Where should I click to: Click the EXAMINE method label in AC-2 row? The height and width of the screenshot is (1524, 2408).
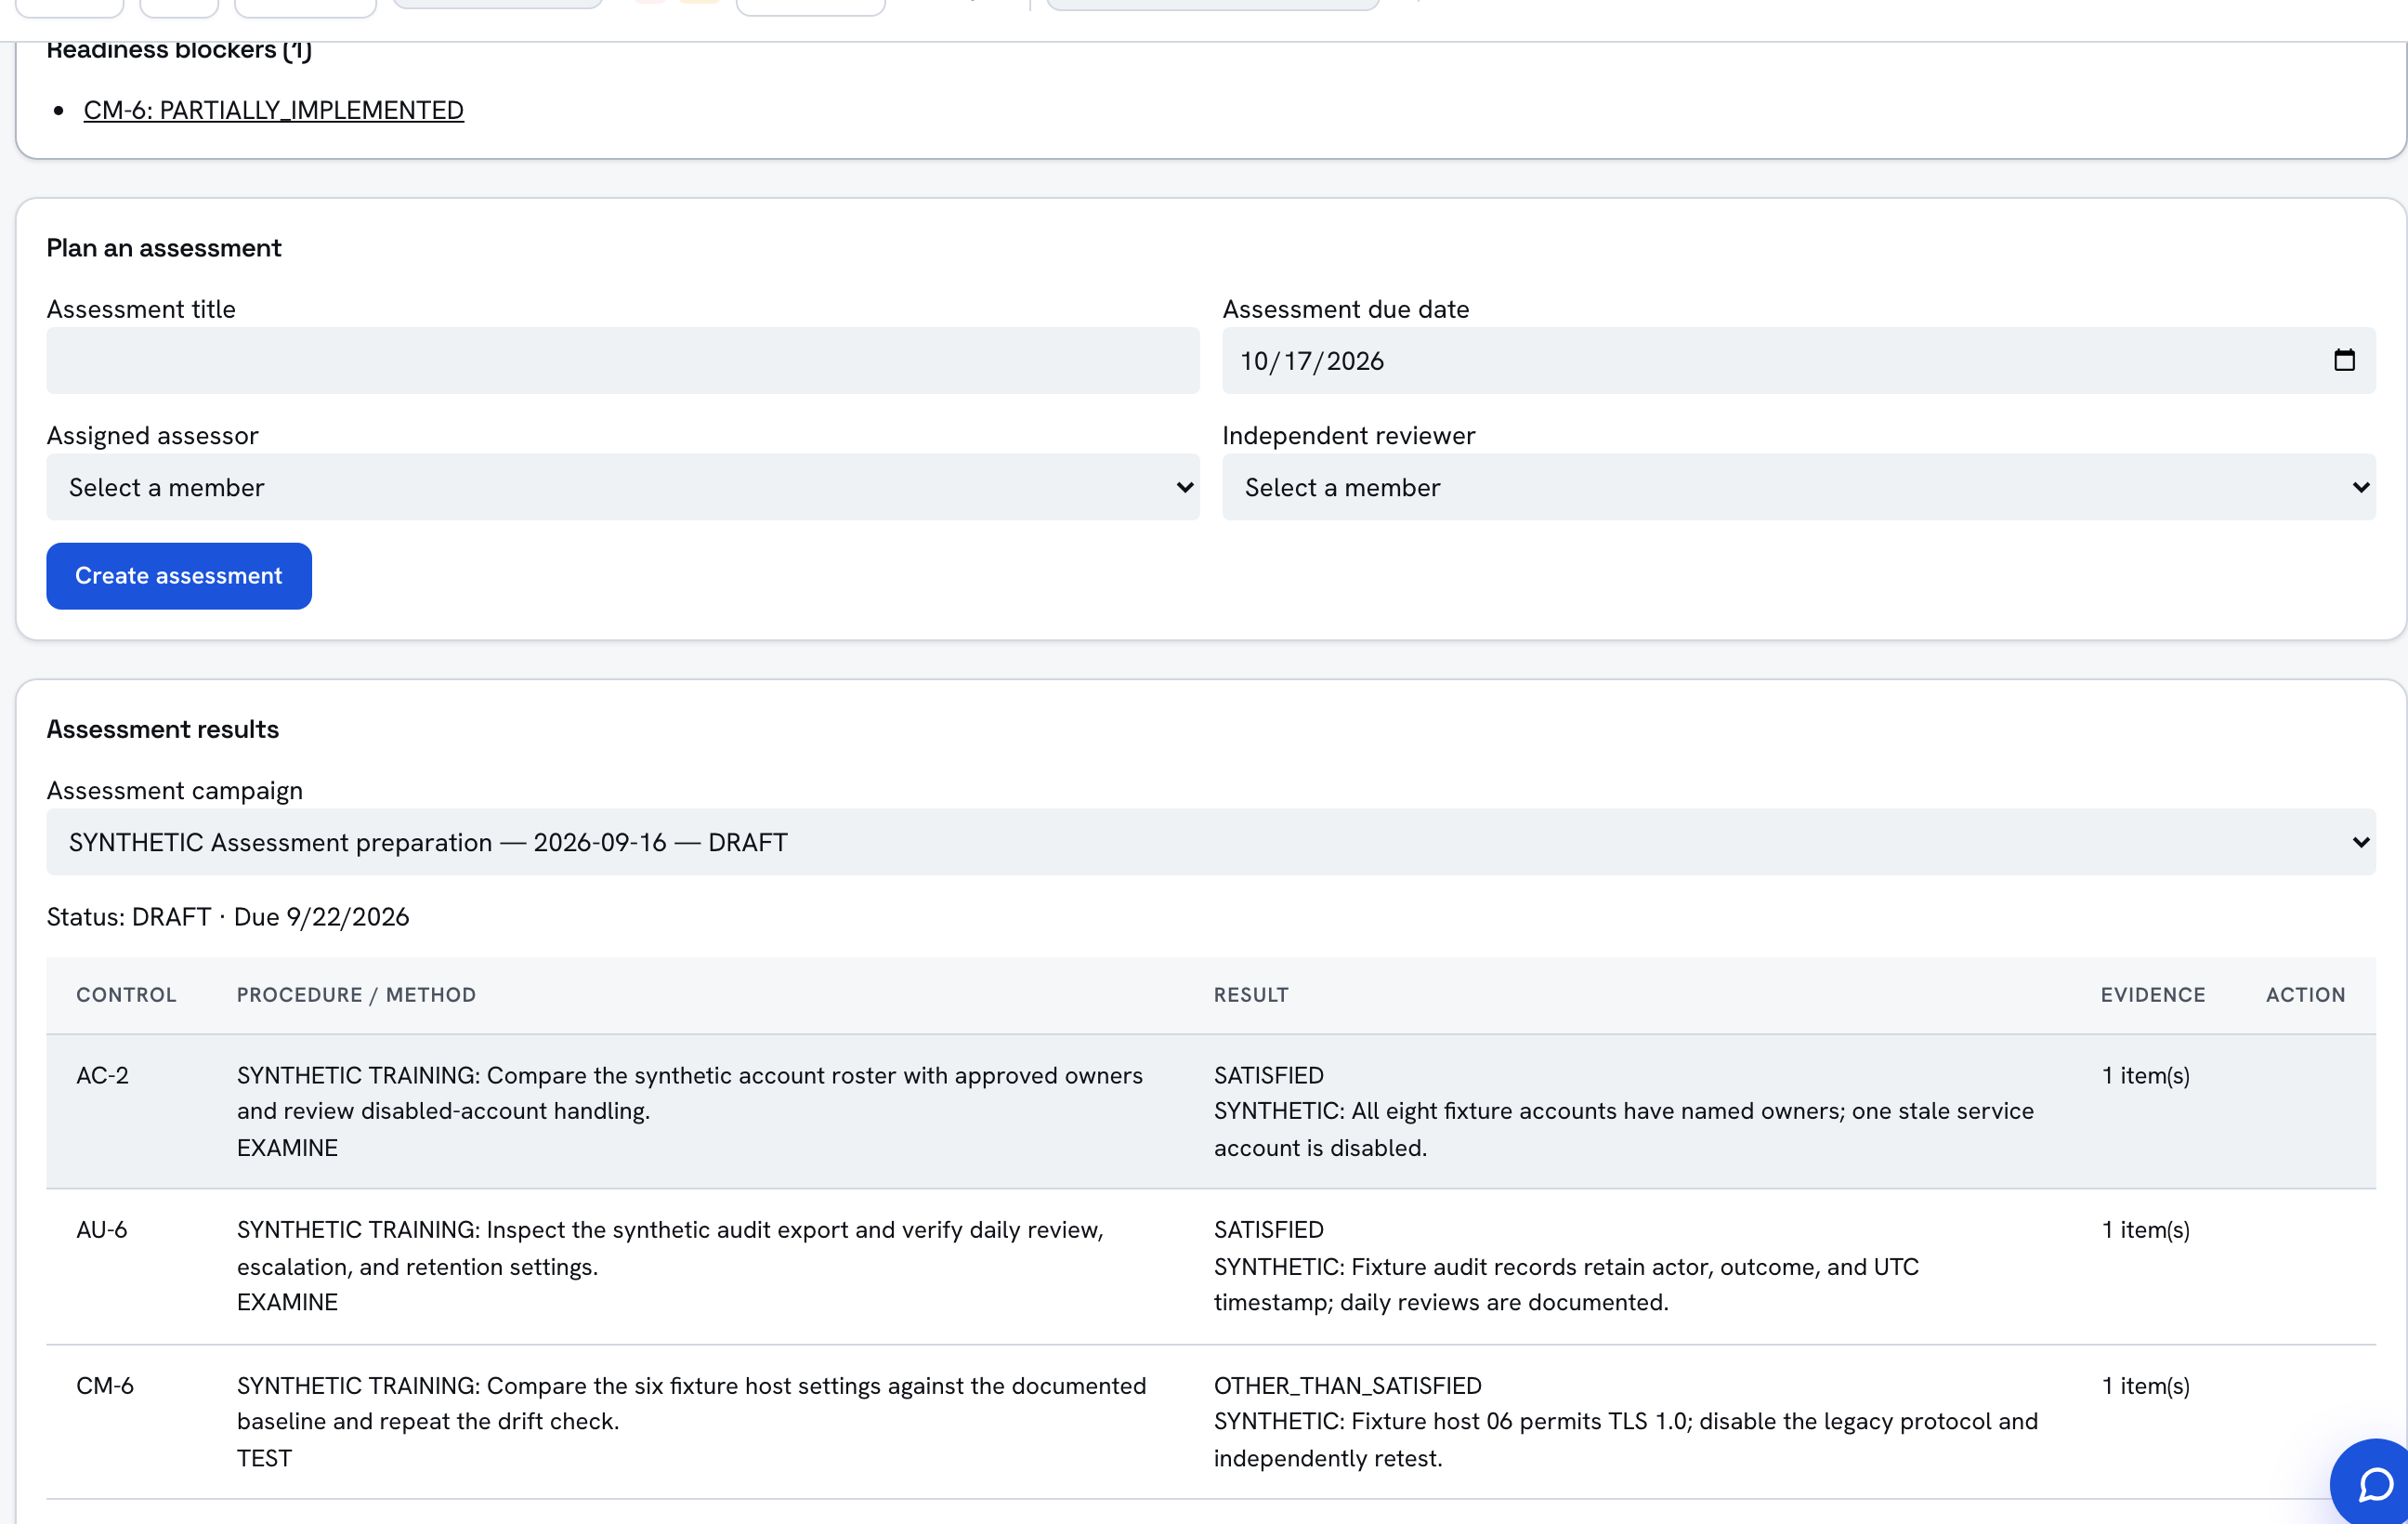pos(287,1148)
